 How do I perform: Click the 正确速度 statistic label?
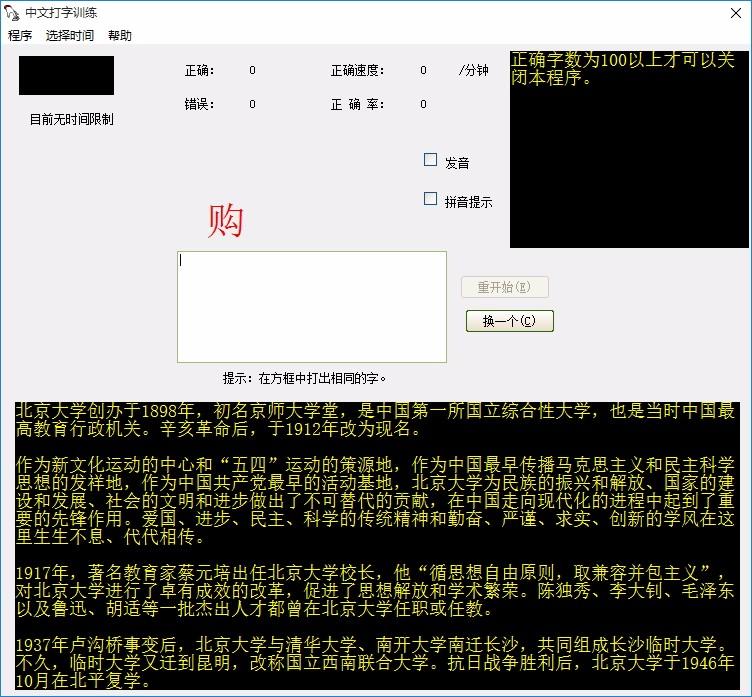click(357, 71)
